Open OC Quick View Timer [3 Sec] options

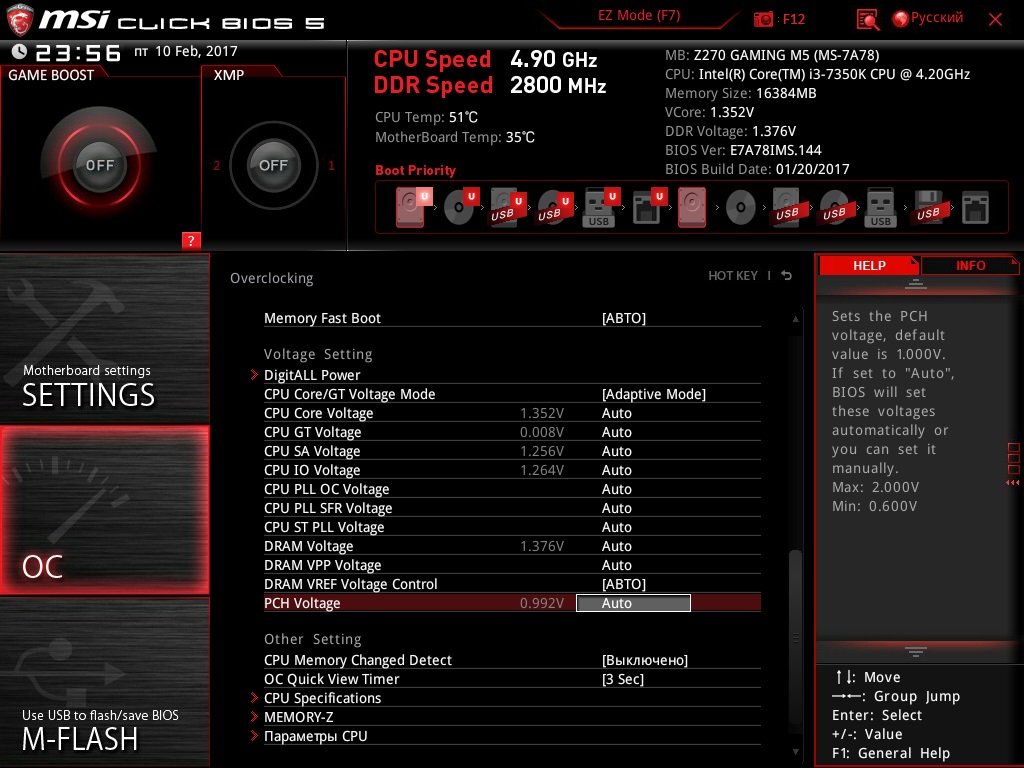click(622, 679)
